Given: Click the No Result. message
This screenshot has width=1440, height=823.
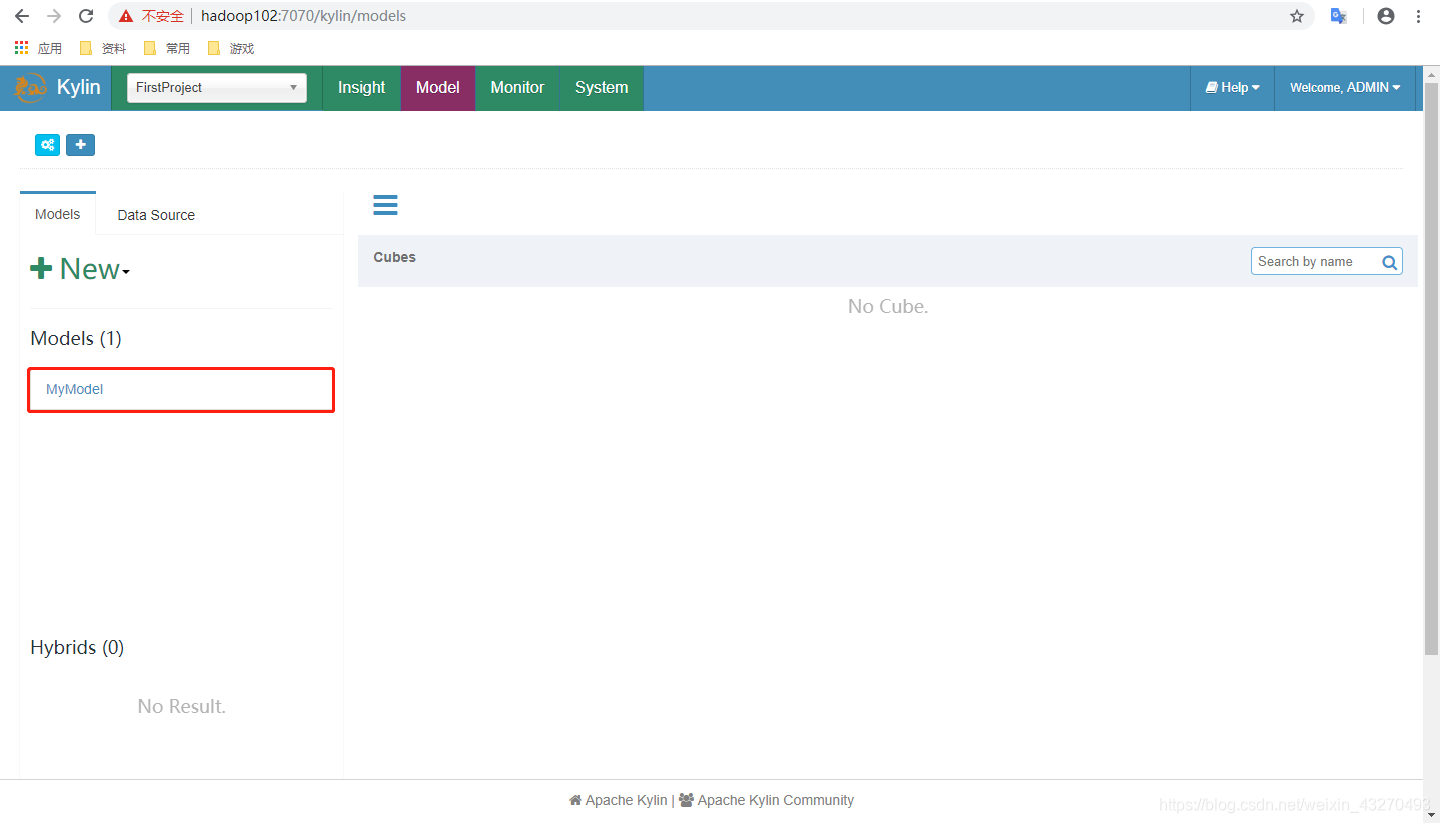Looking at the screenshot, I should pyautogui.click(x=182, y=706).
